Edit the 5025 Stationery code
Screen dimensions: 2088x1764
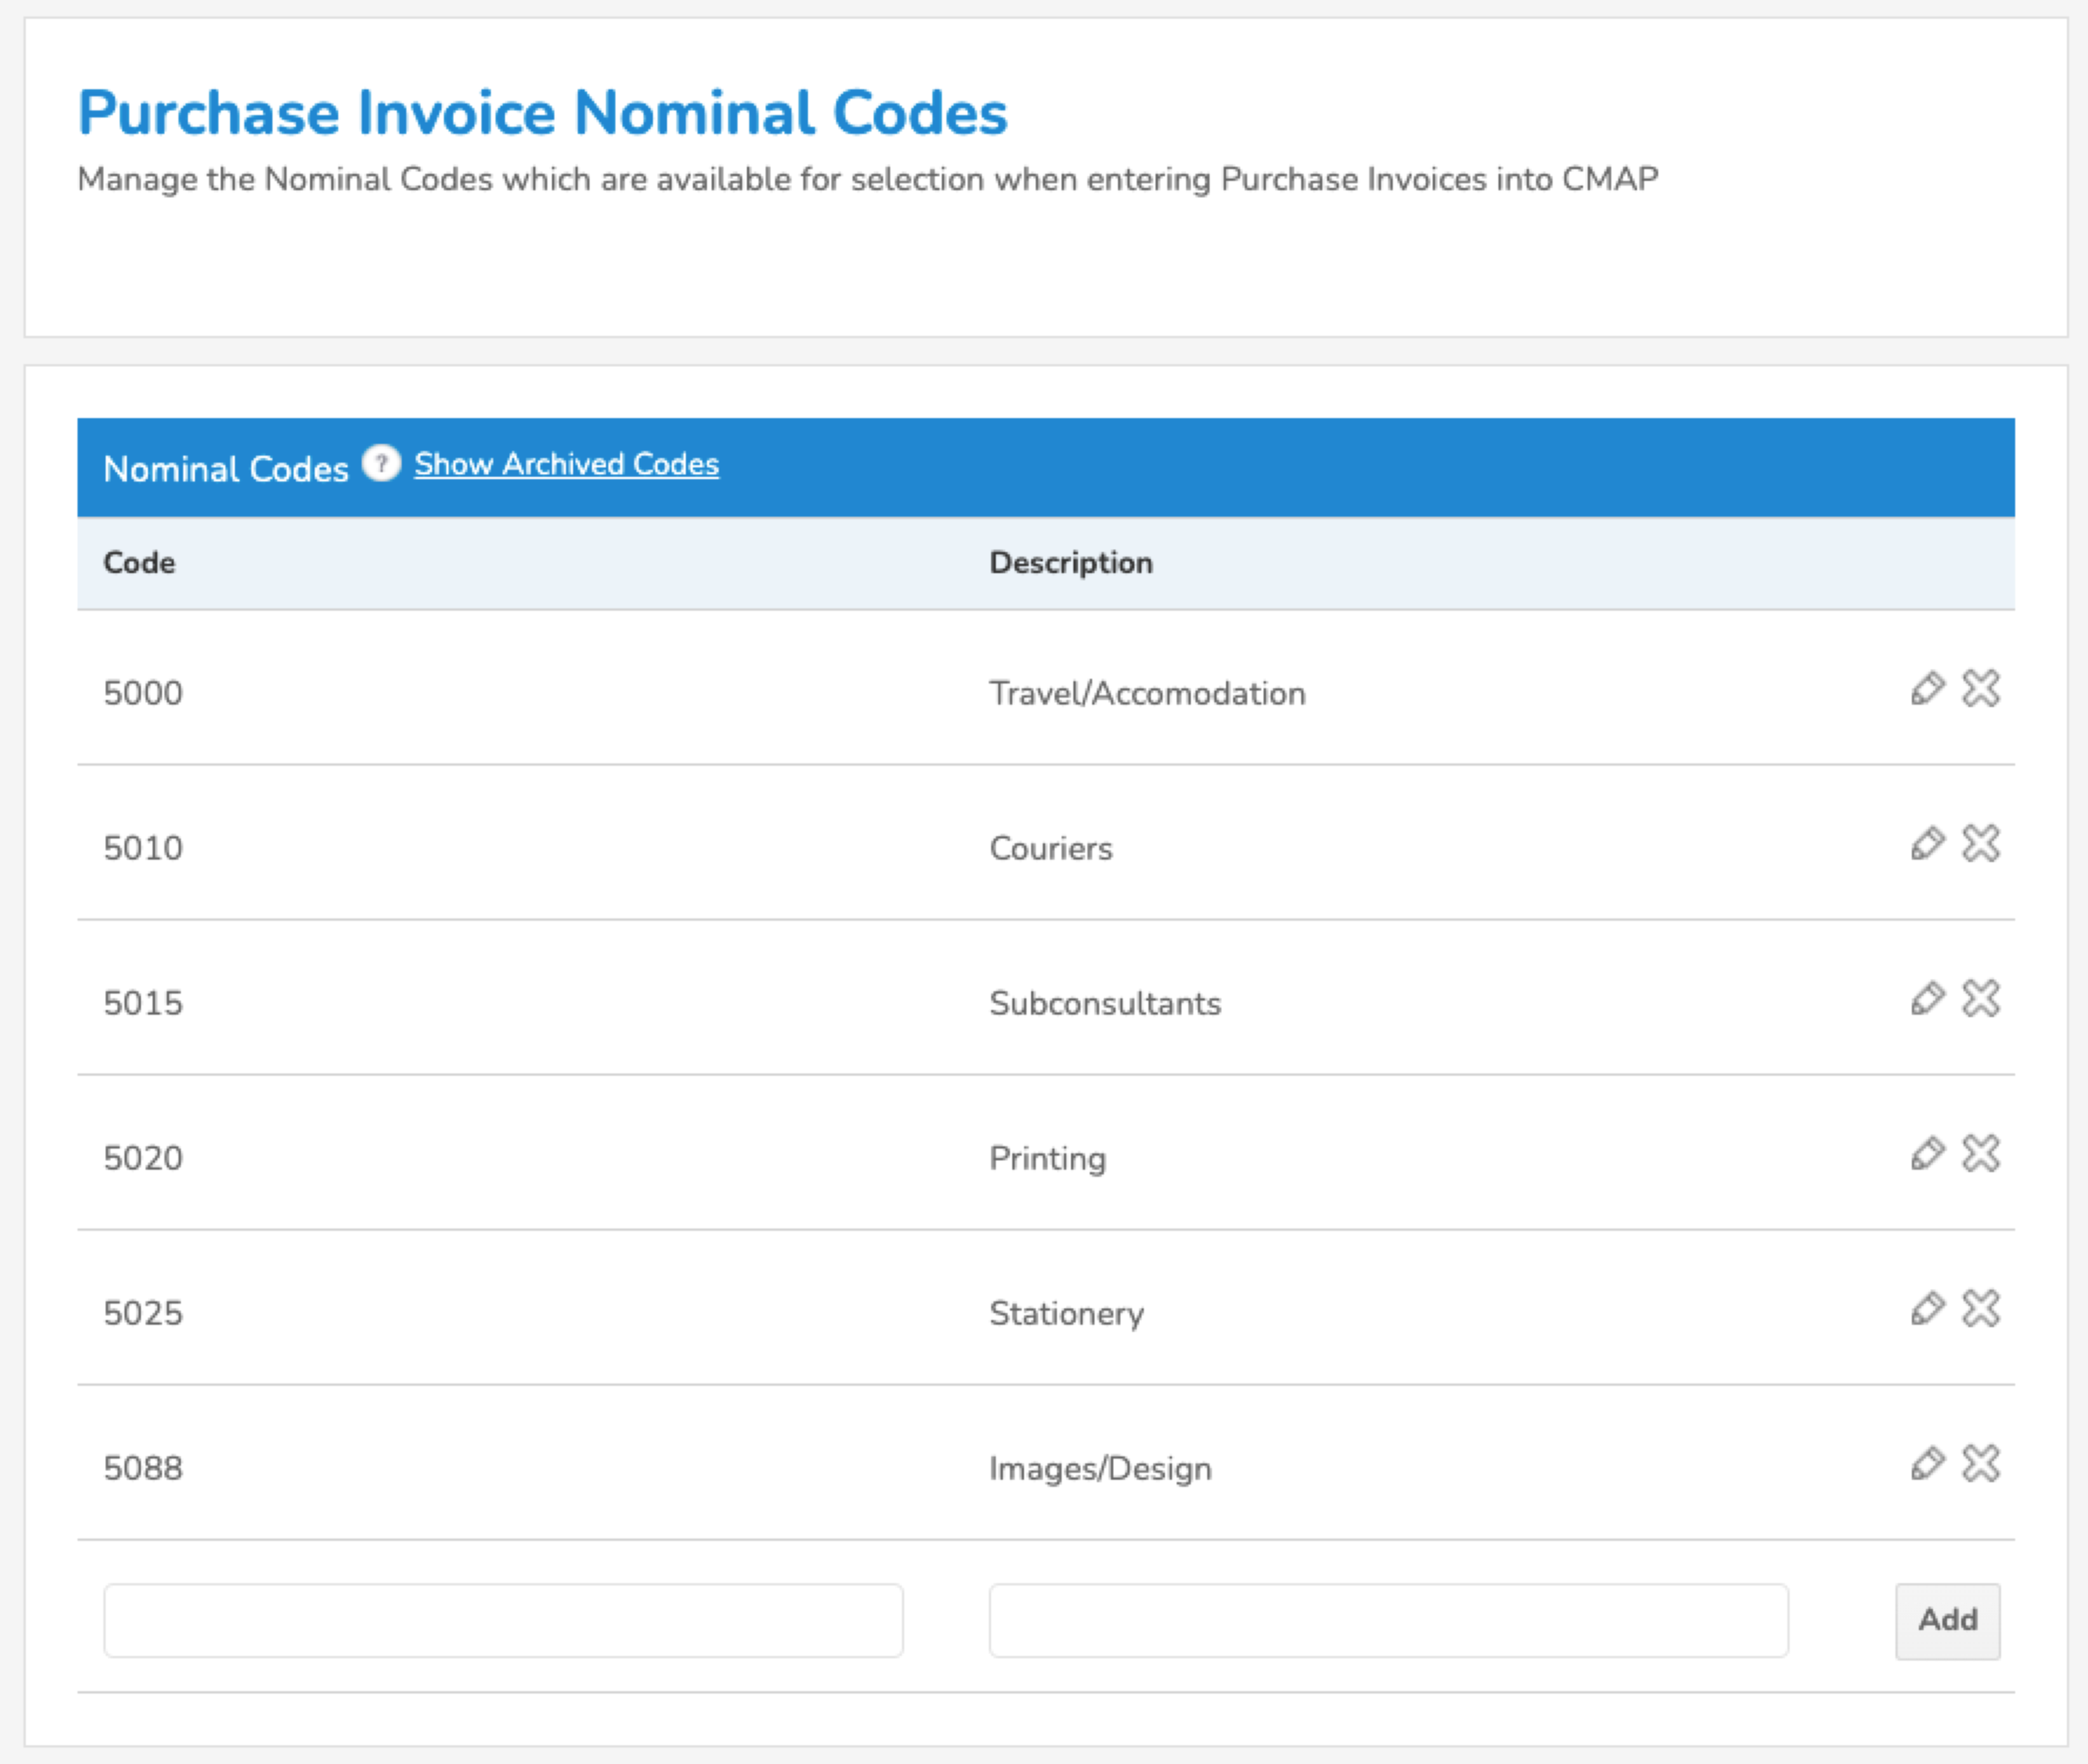(1927, 1309)
